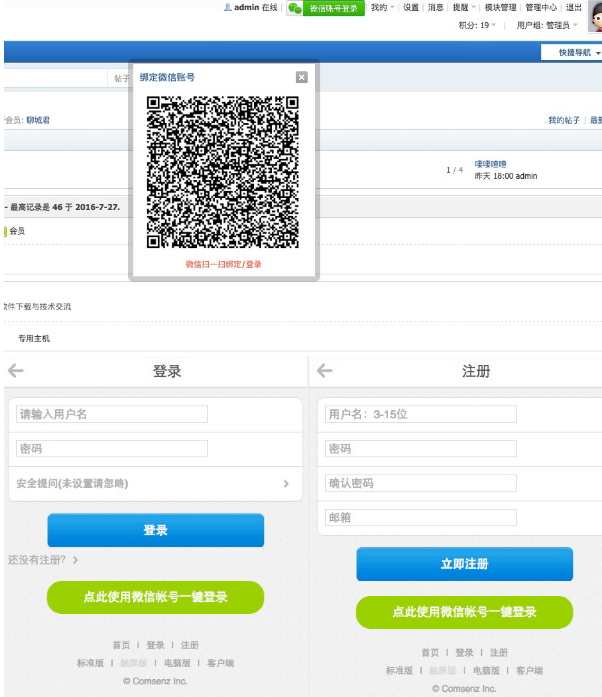Switch to 电脑版 in login footer

pos(177,663)
